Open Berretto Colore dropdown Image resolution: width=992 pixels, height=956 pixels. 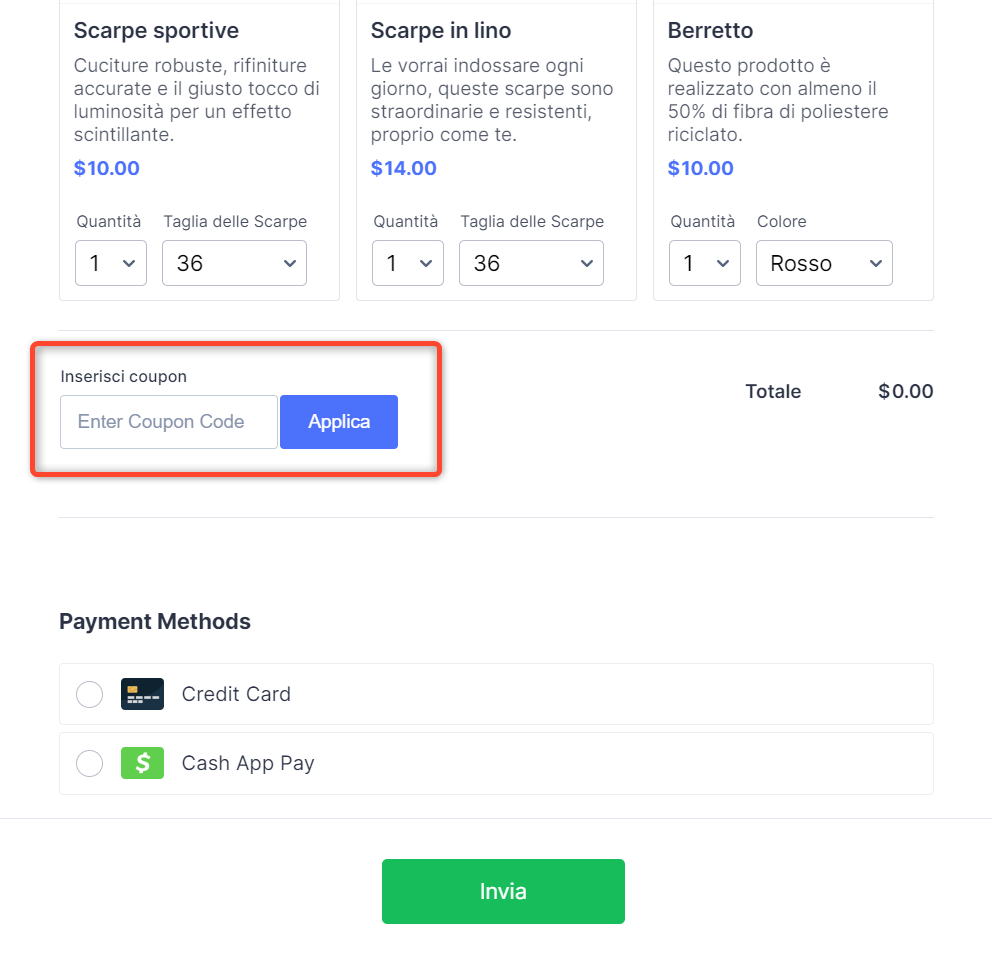(x=824, y=263)
